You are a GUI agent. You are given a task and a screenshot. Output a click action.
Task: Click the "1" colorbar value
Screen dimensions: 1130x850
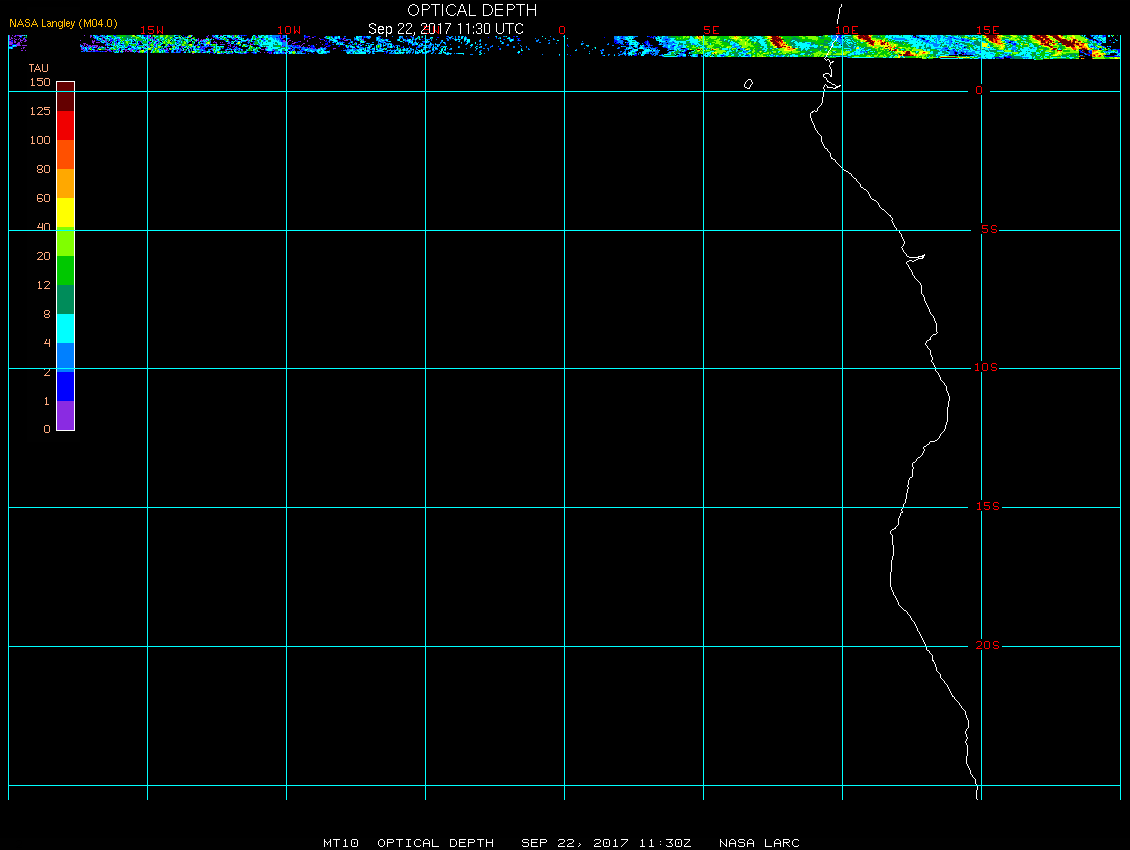coord(47,401)
